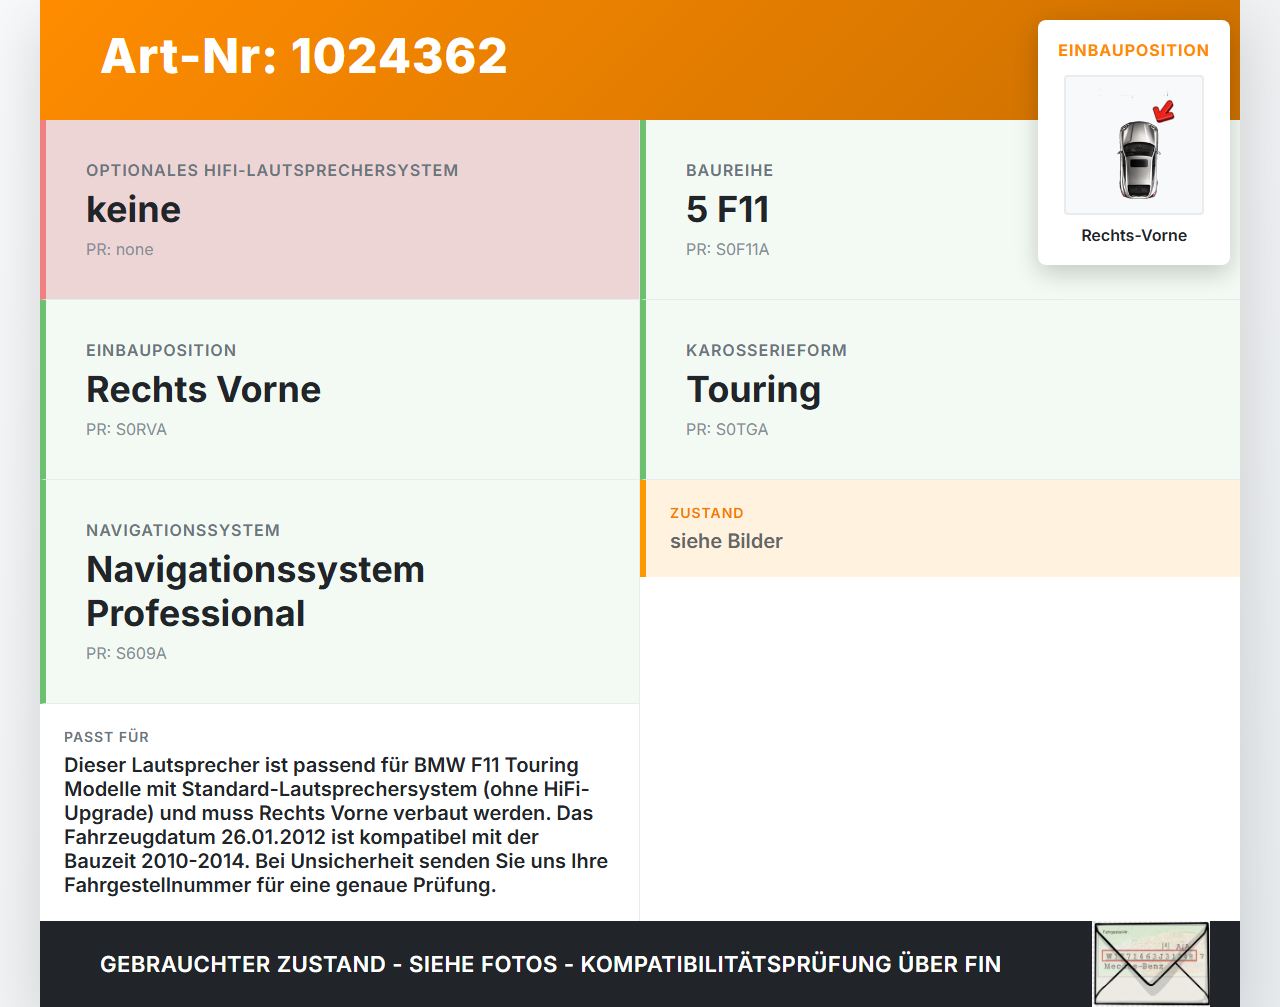Click the PR: S609A code text

coord(126,653)
